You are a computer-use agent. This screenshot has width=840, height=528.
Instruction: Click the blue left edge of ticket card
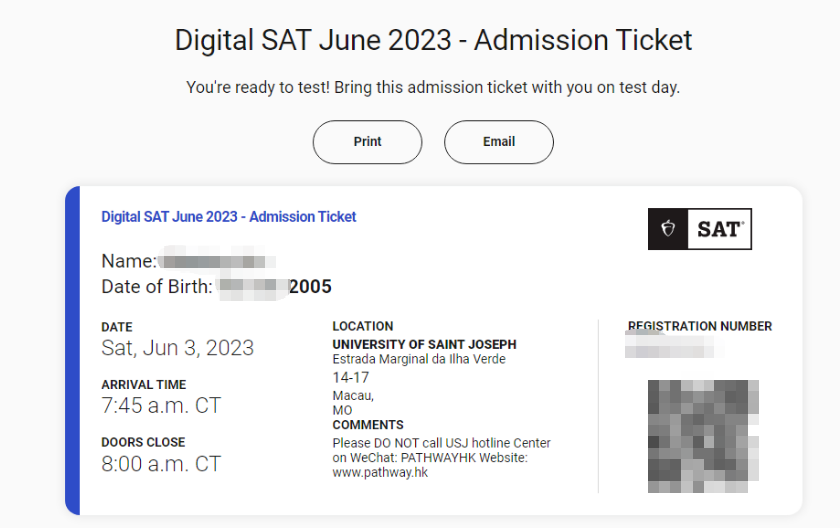pyautogui.click(x=71, y=350)
